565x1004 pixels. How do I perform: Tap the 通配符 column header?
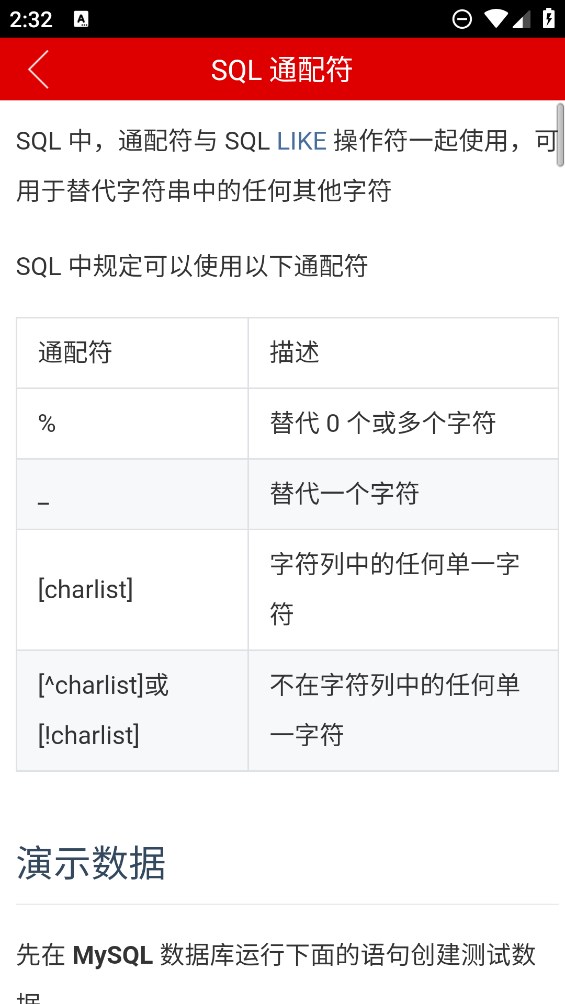click(133, 353)
